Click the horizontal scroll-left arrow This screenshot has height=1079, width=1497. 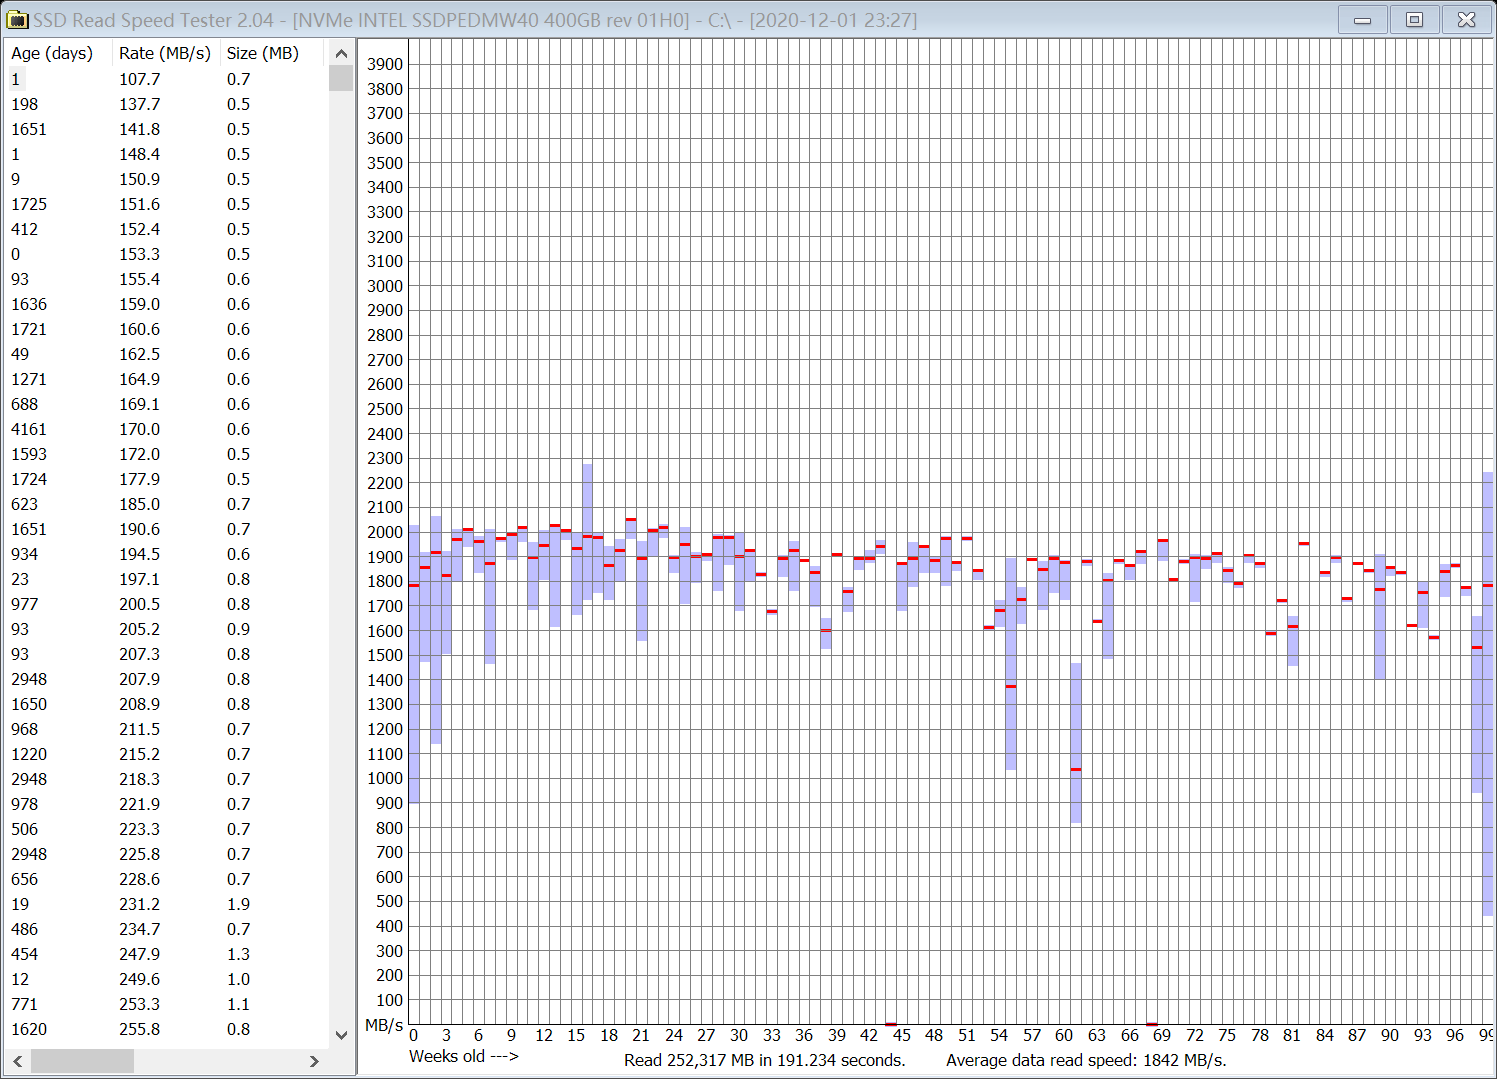click(x=18, y=1061)
